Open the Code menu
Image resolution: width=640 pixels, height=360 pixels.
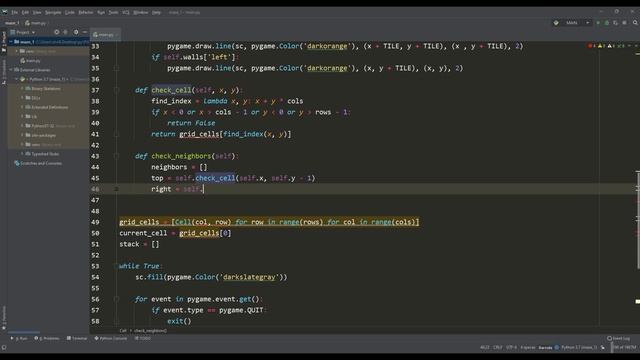[70, 12]
